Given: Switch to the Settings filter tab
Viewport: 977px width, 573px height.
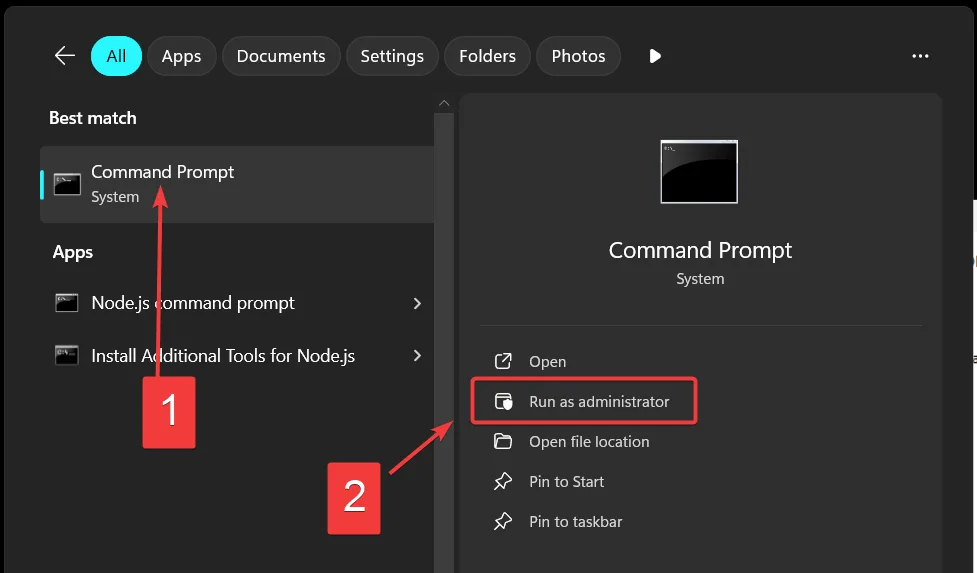Looking at the screenshot, I should click(392, 56).
